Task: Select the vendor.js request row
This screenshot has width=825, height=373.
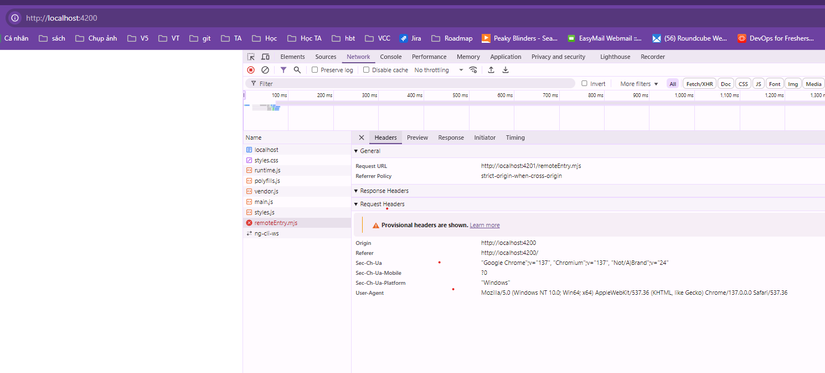Action: (x=297, y=191)
